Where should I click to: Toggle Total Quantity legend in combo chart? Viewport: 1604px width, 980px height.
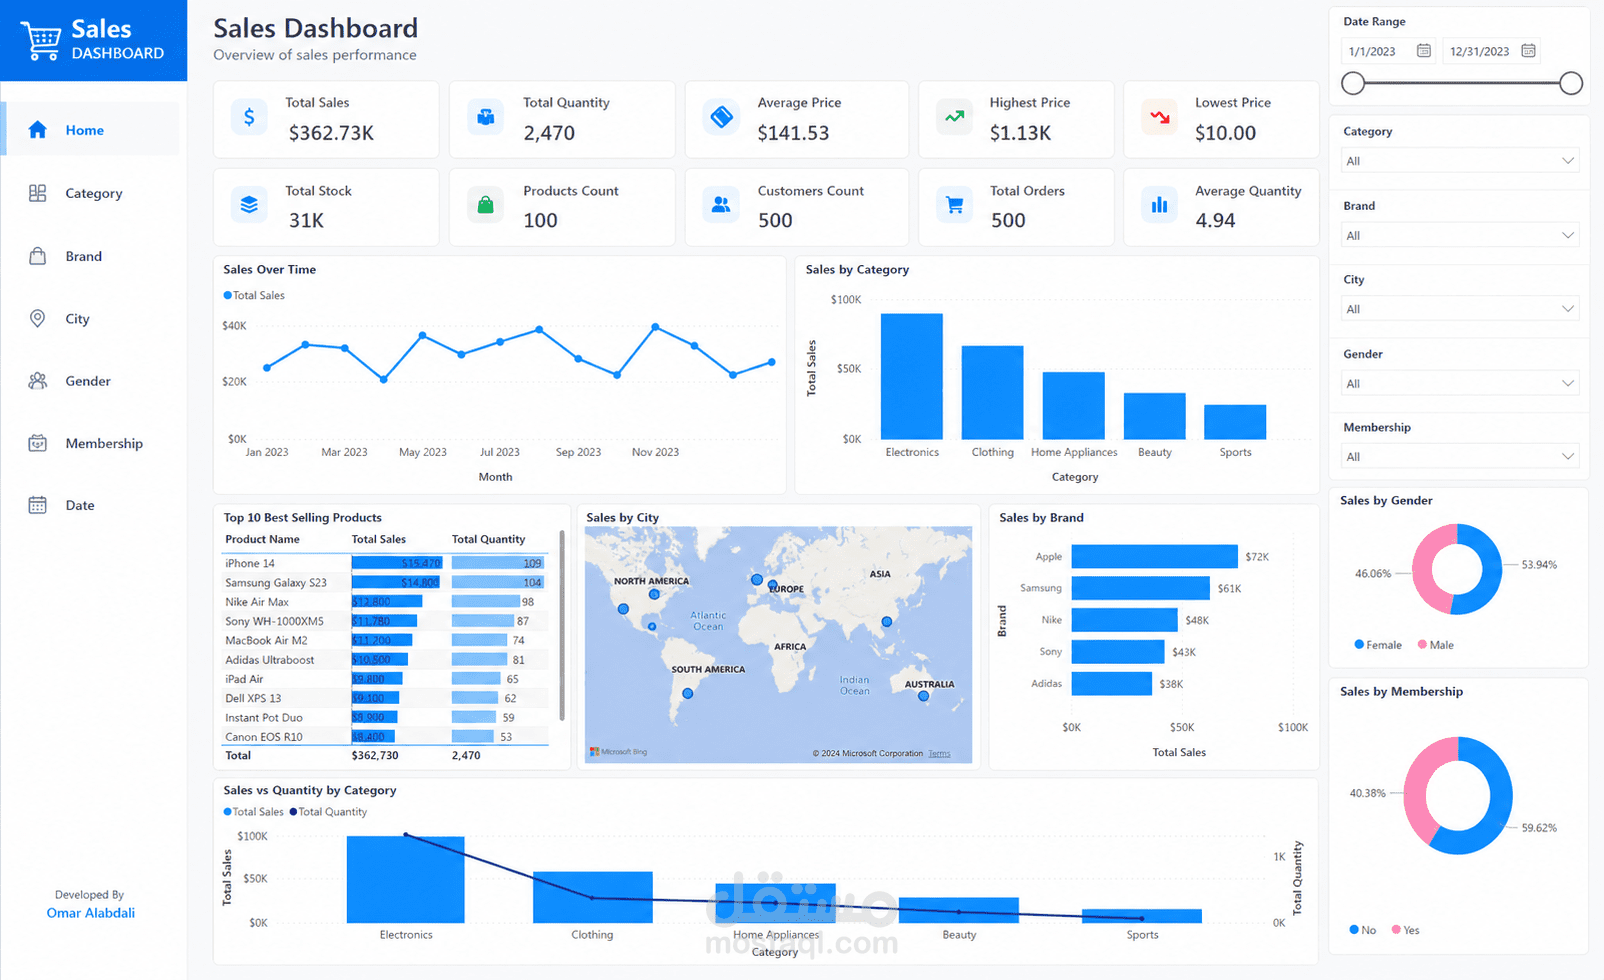328,812
